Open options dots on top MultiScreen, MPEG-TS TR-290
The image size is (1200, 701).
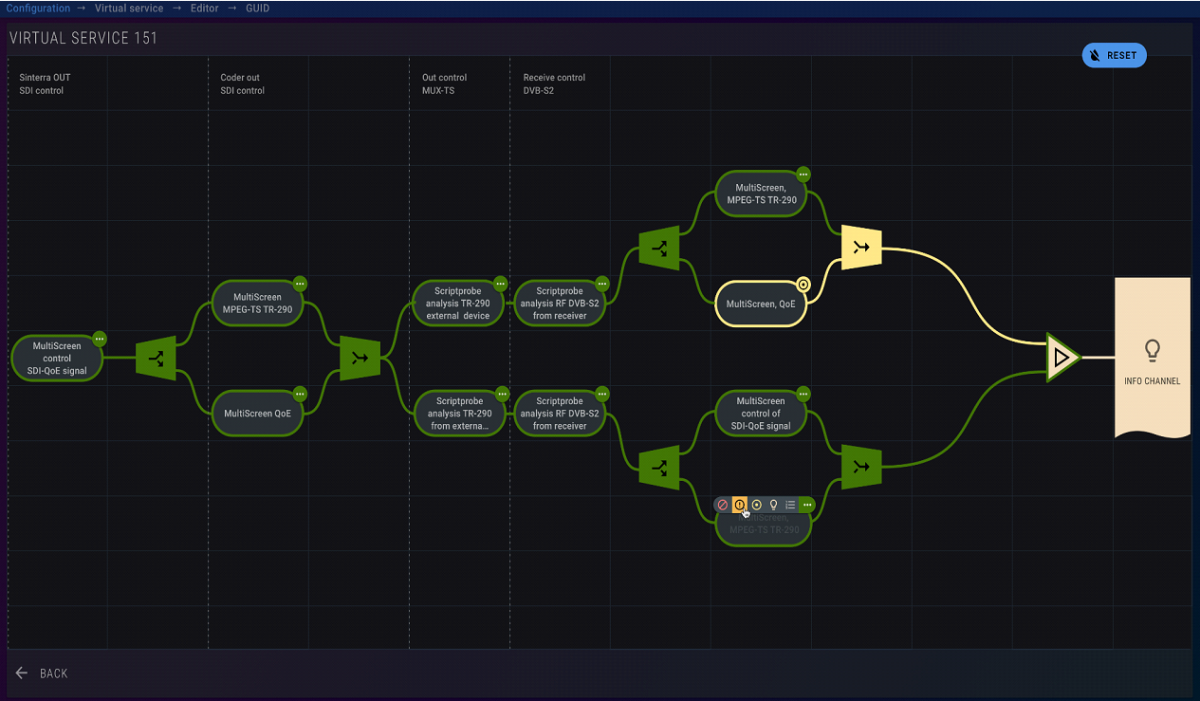pyautogui.click(x=803, y=174)
